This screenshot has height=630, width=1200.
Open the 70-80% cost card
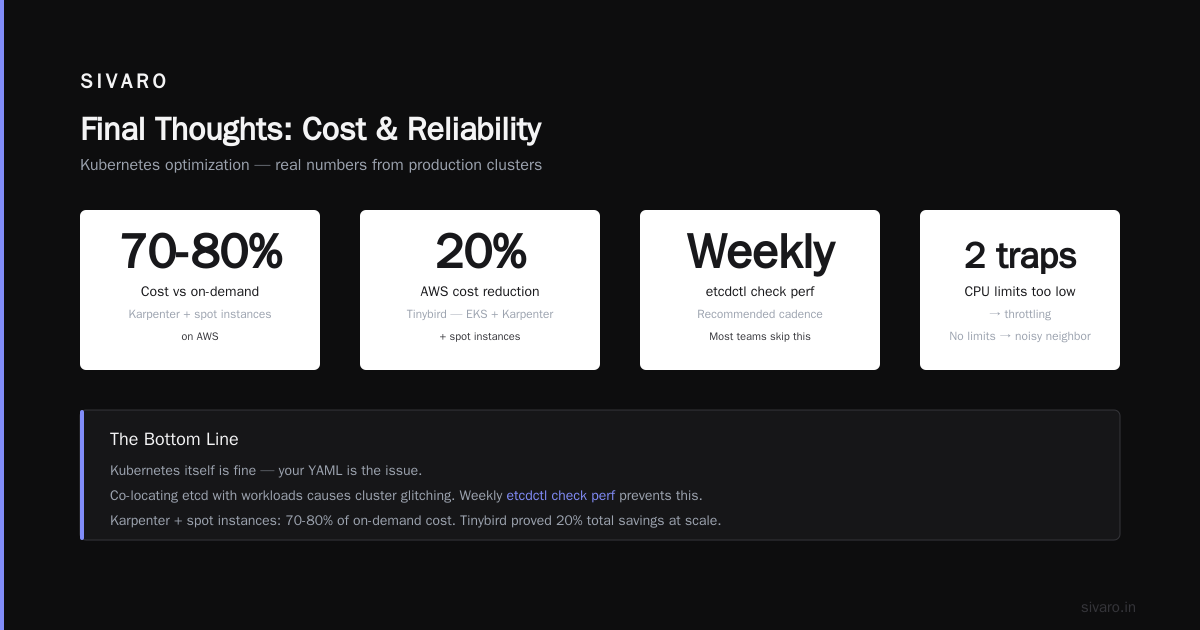(x=200, y=290)
